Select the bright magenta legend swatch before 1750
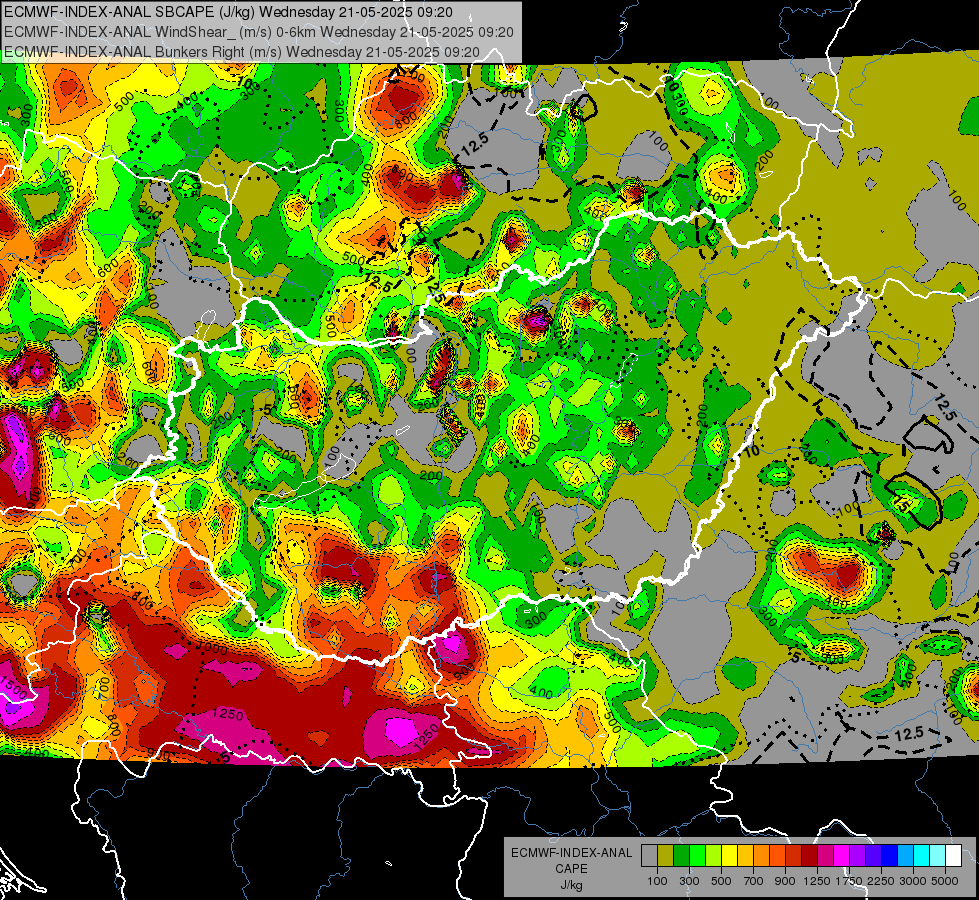 pos(842,856)
